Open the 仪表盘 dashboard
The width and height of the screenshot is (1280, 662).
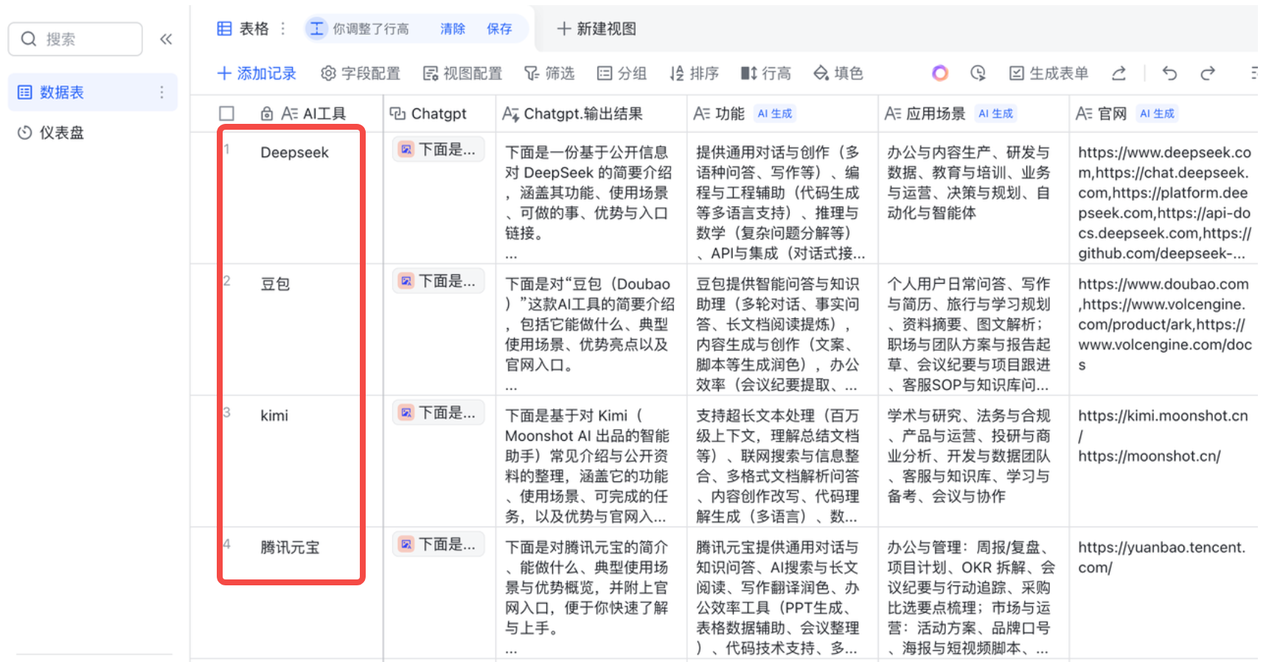click(x=92, y=132)
